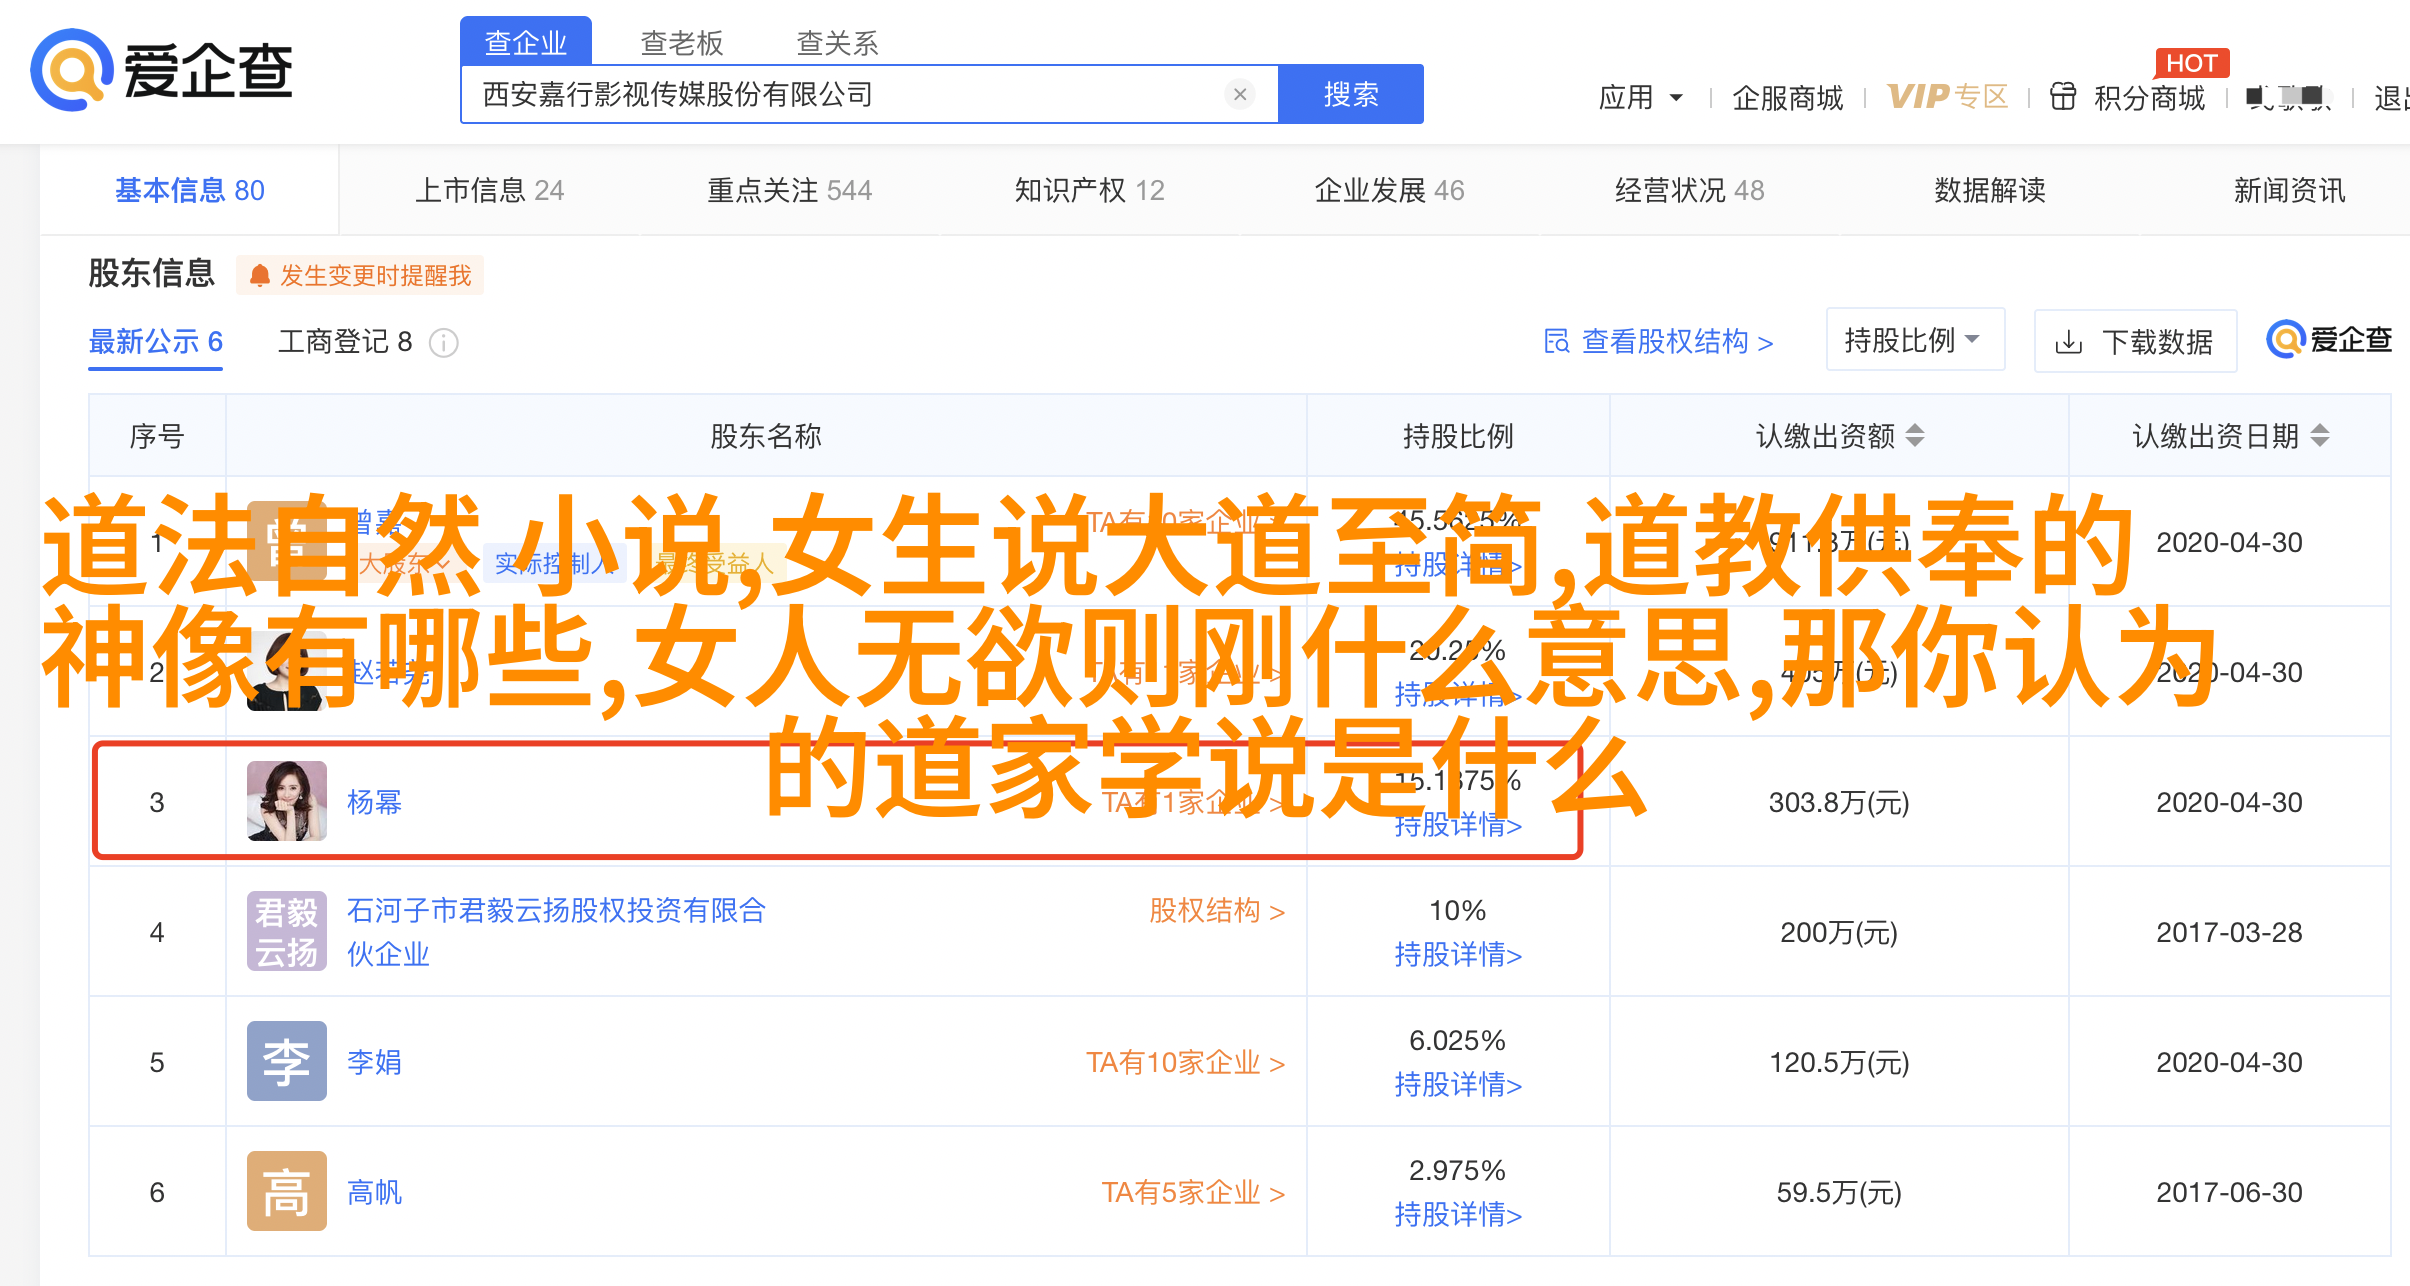Select the 企业发展 46 tab

coord(1390,190)
